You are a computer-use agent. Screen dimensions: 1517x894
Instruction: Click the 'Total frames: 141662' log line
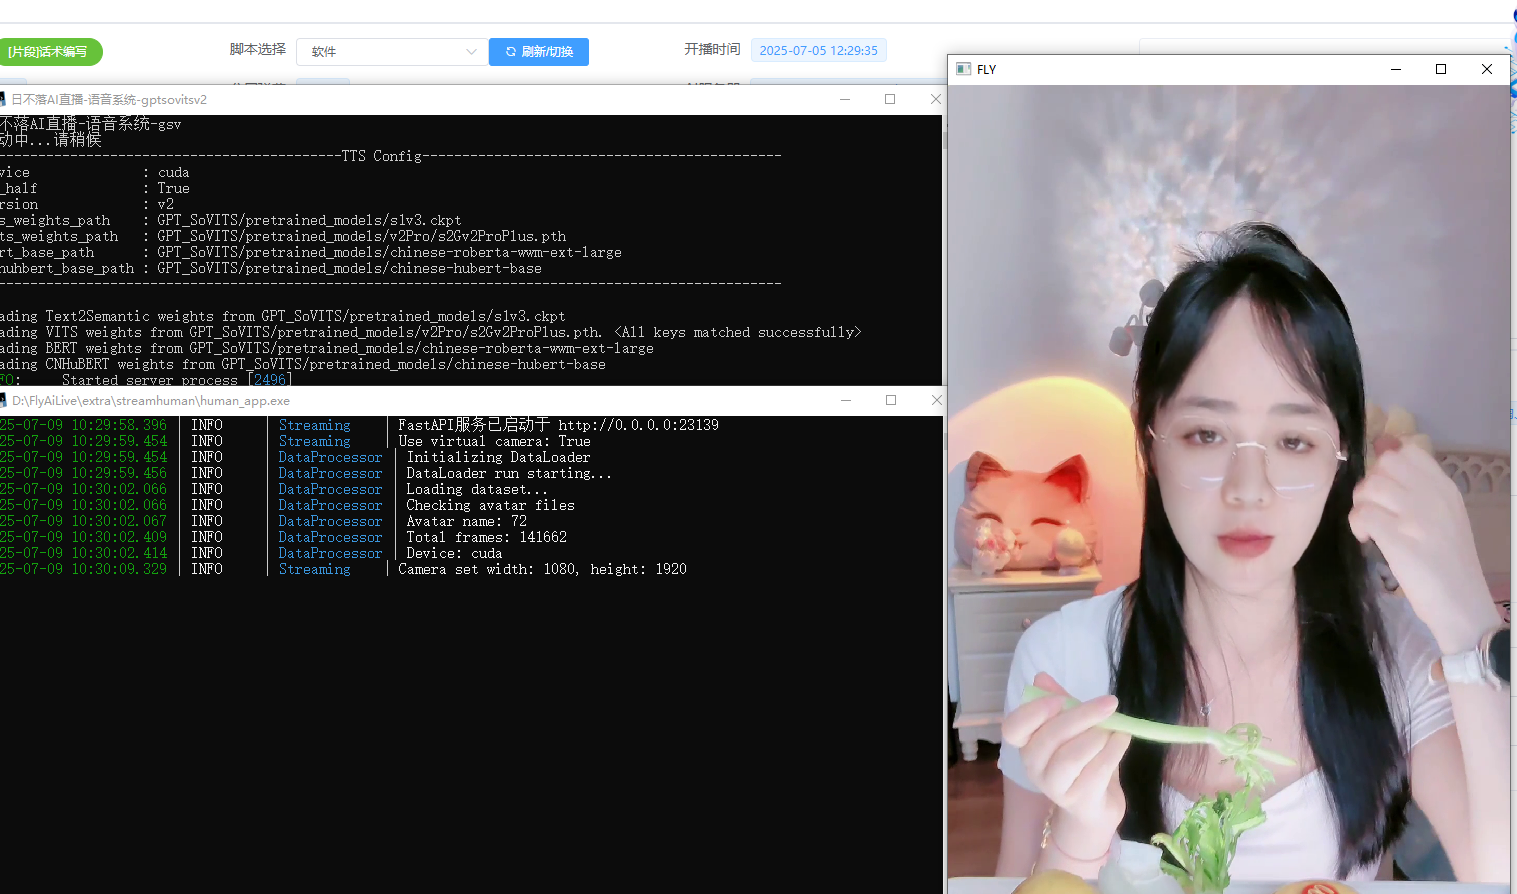pyautogui.click(x=486, y=537)
